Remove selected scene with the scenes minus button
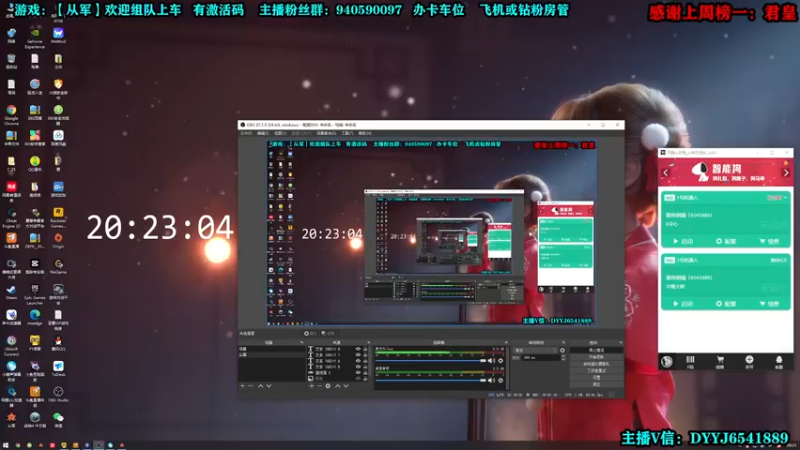 [x=251, y=386]
